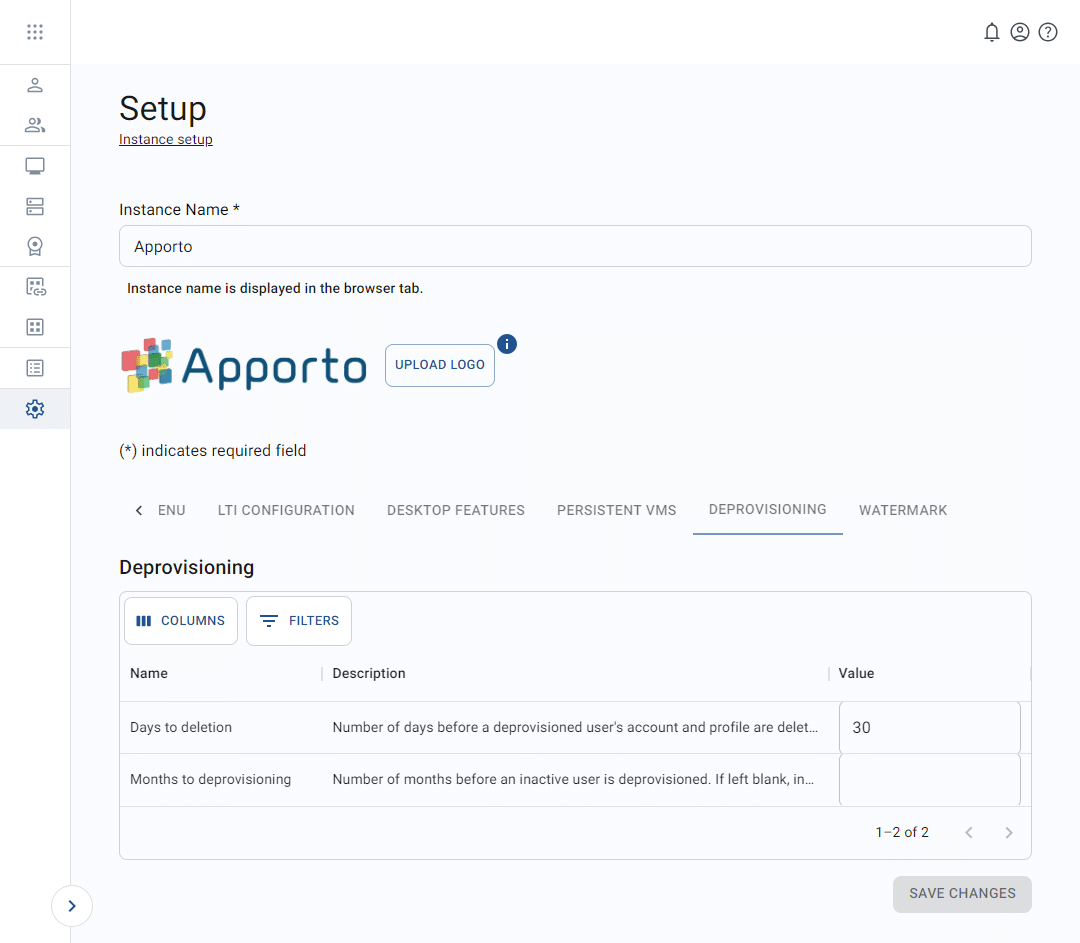Switch to the Watermark tab
1080x943 pixels.
pyautogui.click(x=903, y=510)
